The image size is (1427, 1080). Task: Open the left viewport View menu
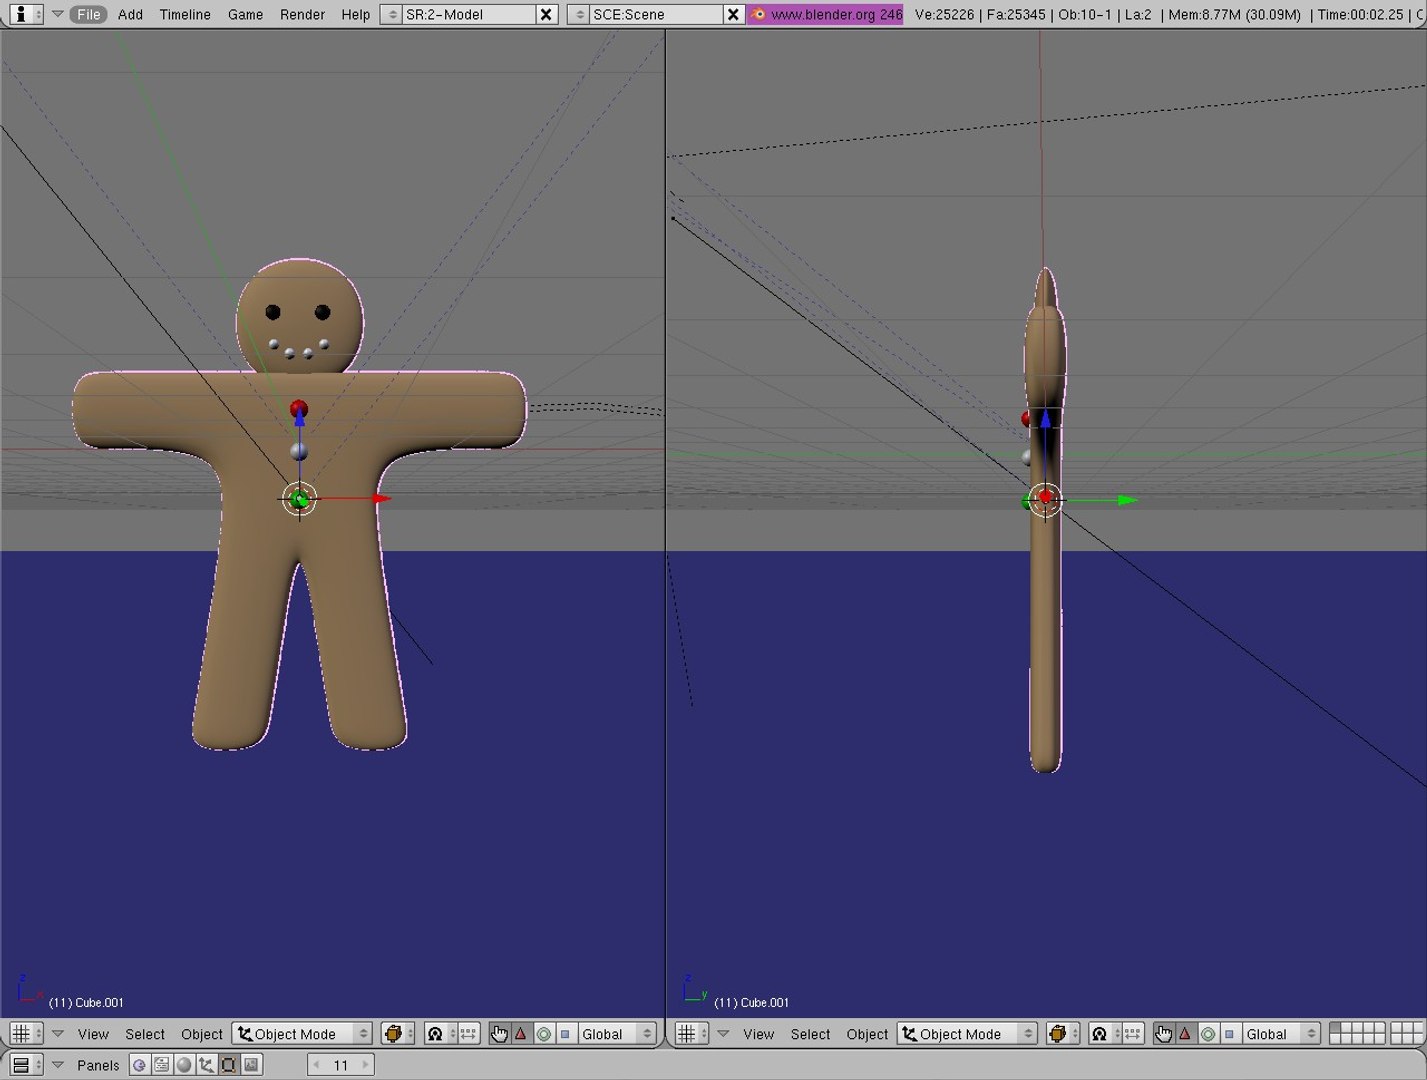coord(93,1034)
